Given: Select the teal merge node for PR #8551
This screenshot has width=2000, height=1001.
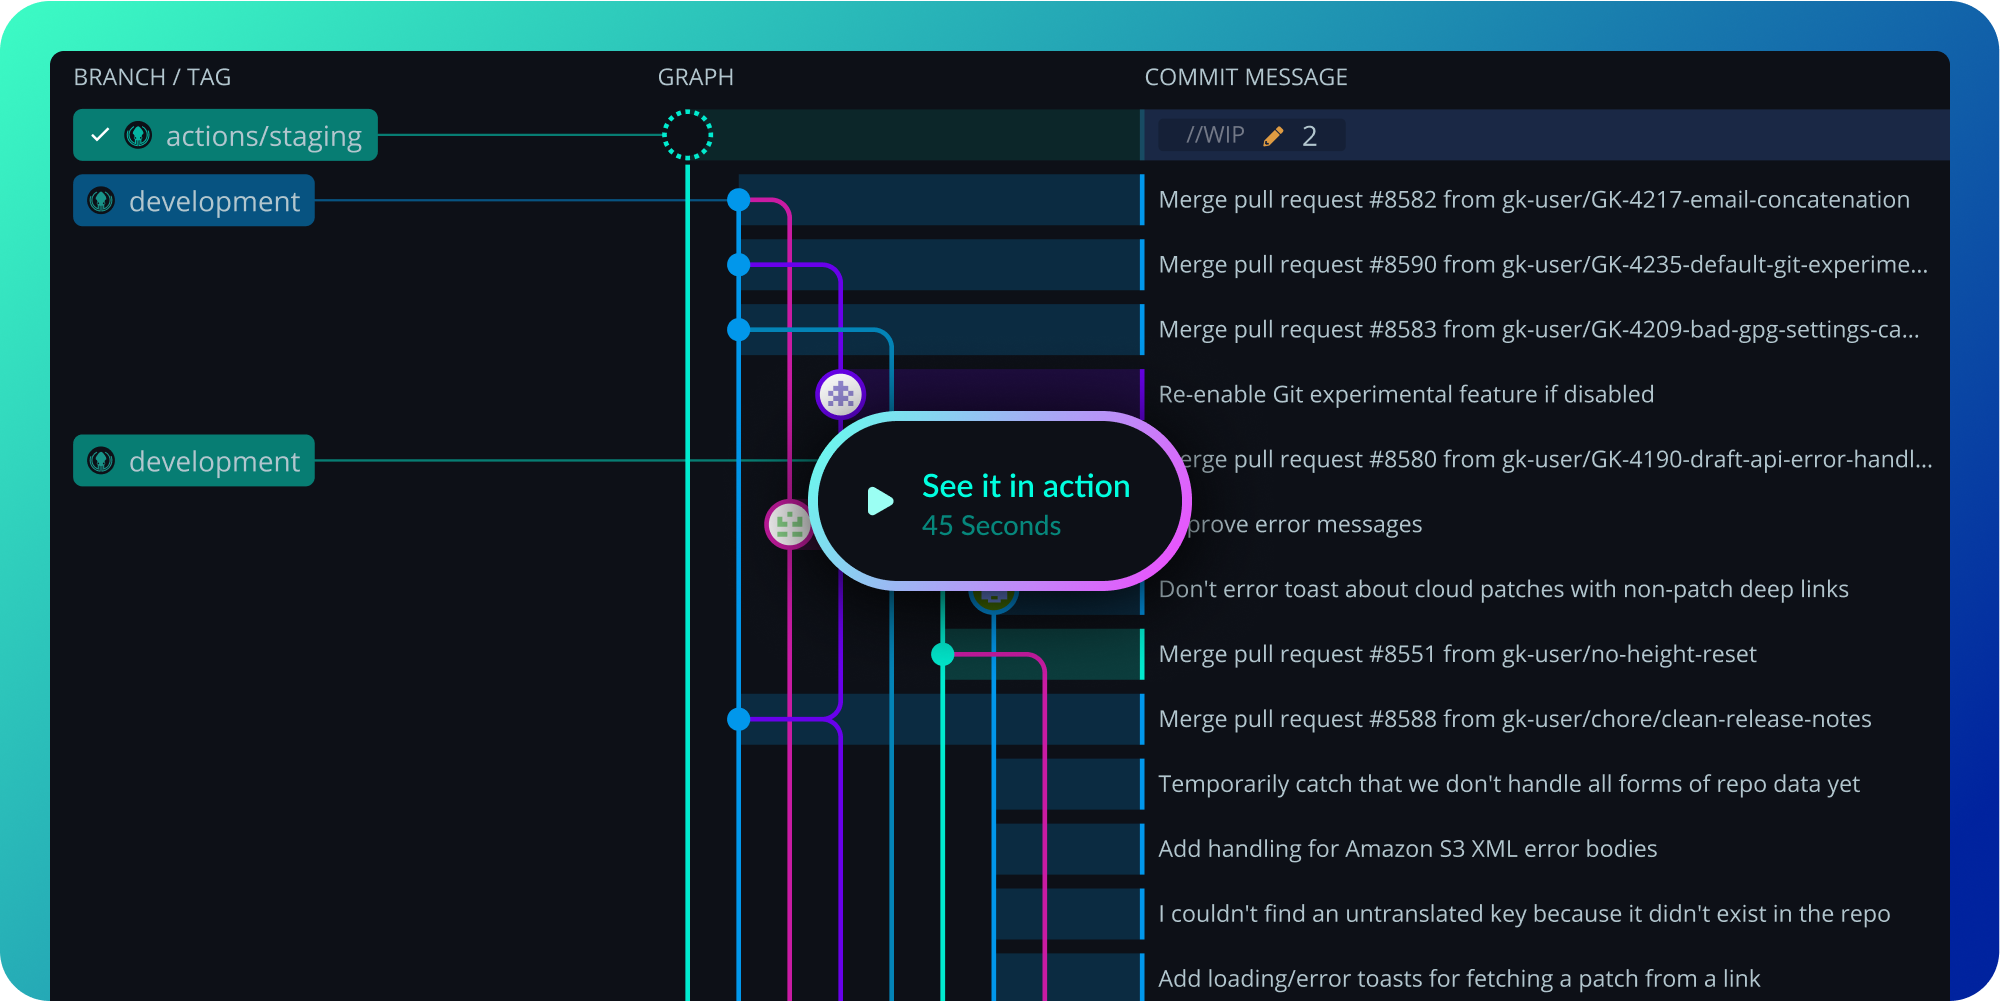Looking at the screenshot, I should 942,655.
